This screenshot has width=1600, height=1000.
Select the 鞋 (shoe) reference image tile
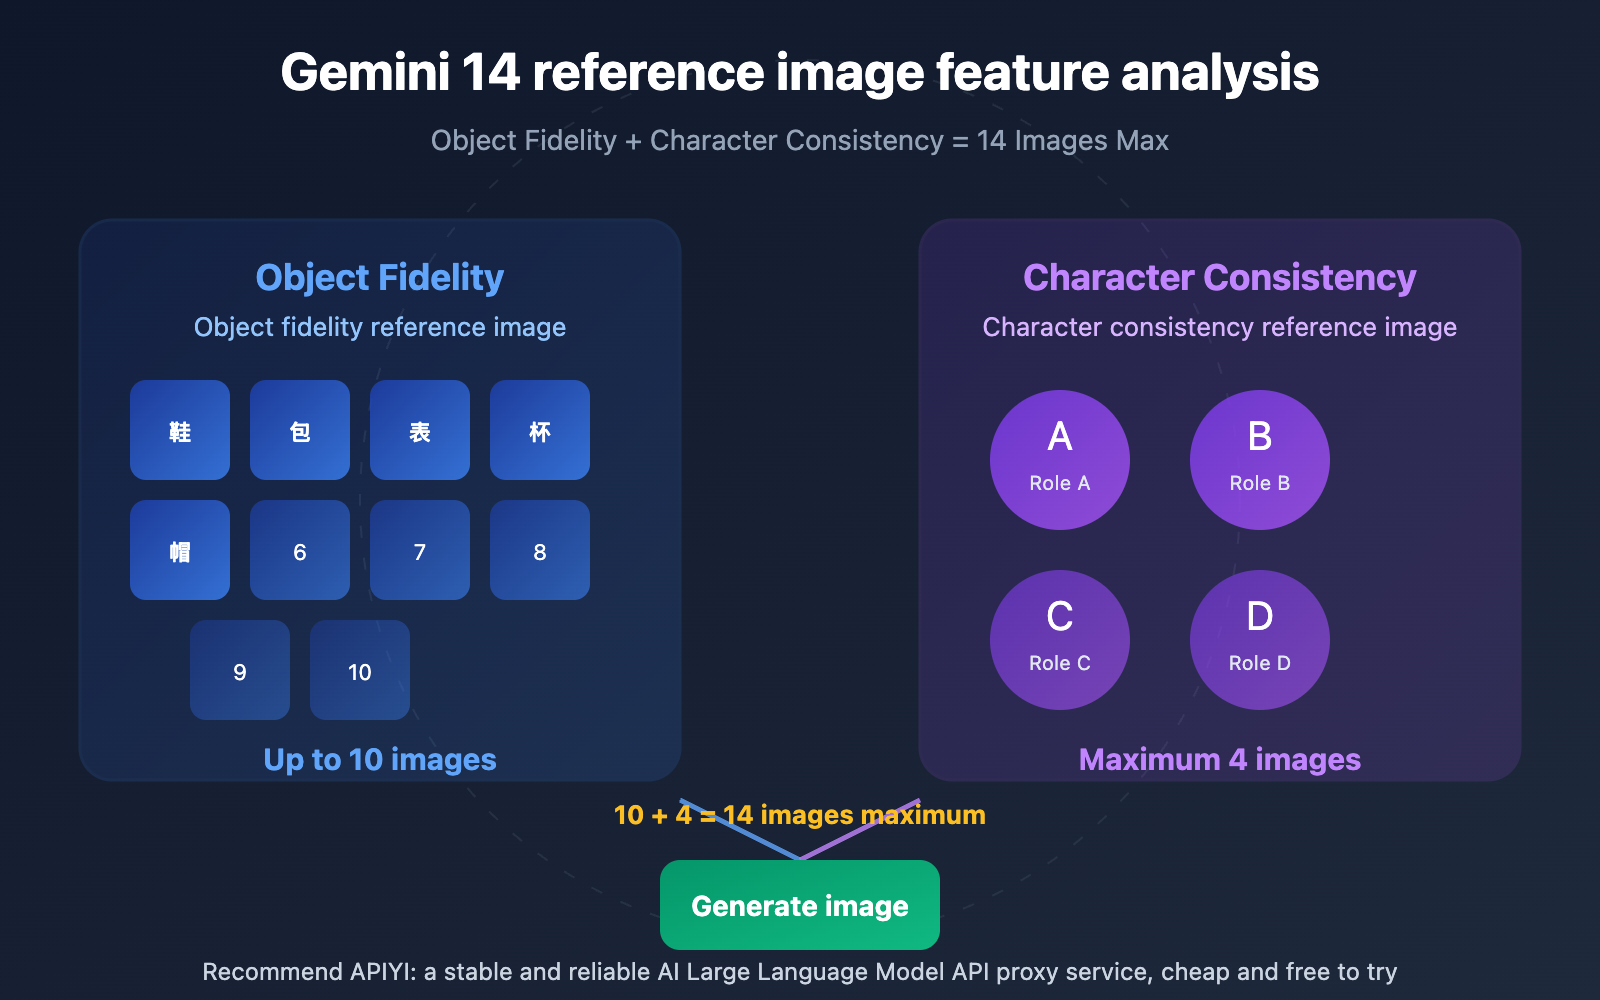click(x=180, y=430)
